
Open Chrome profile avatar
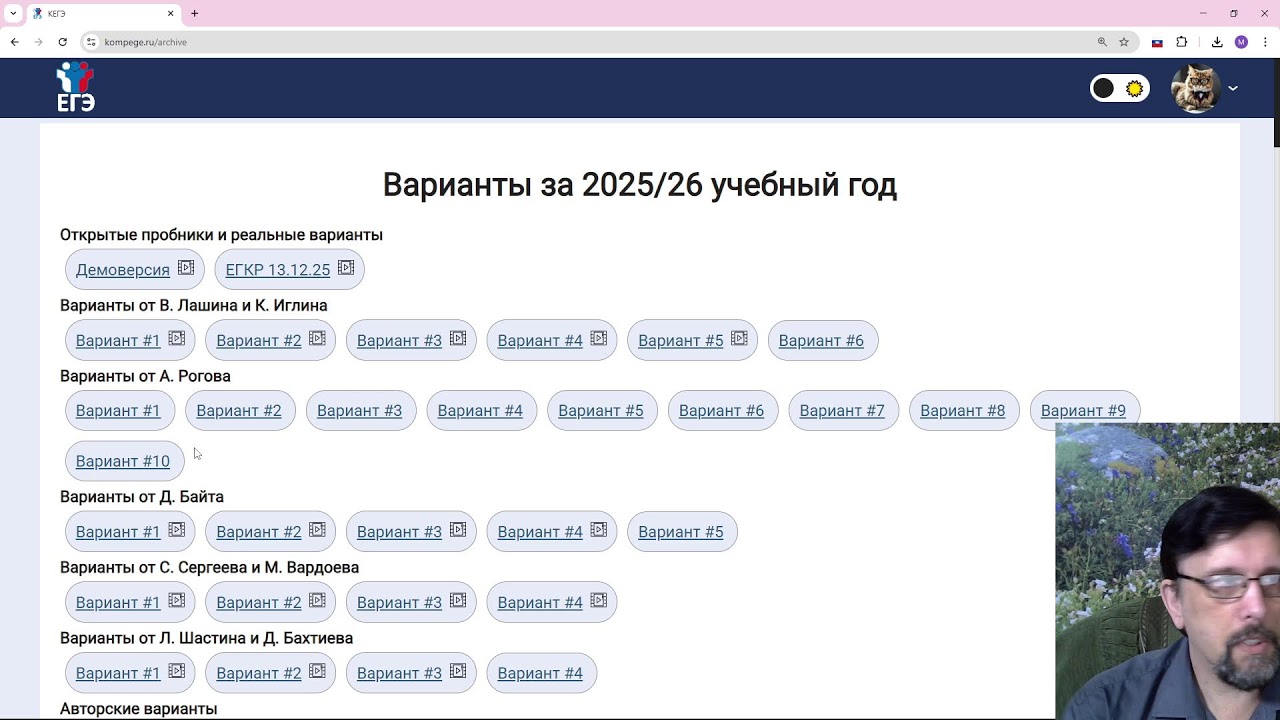pyautogui.click(x=1241, y=42)
